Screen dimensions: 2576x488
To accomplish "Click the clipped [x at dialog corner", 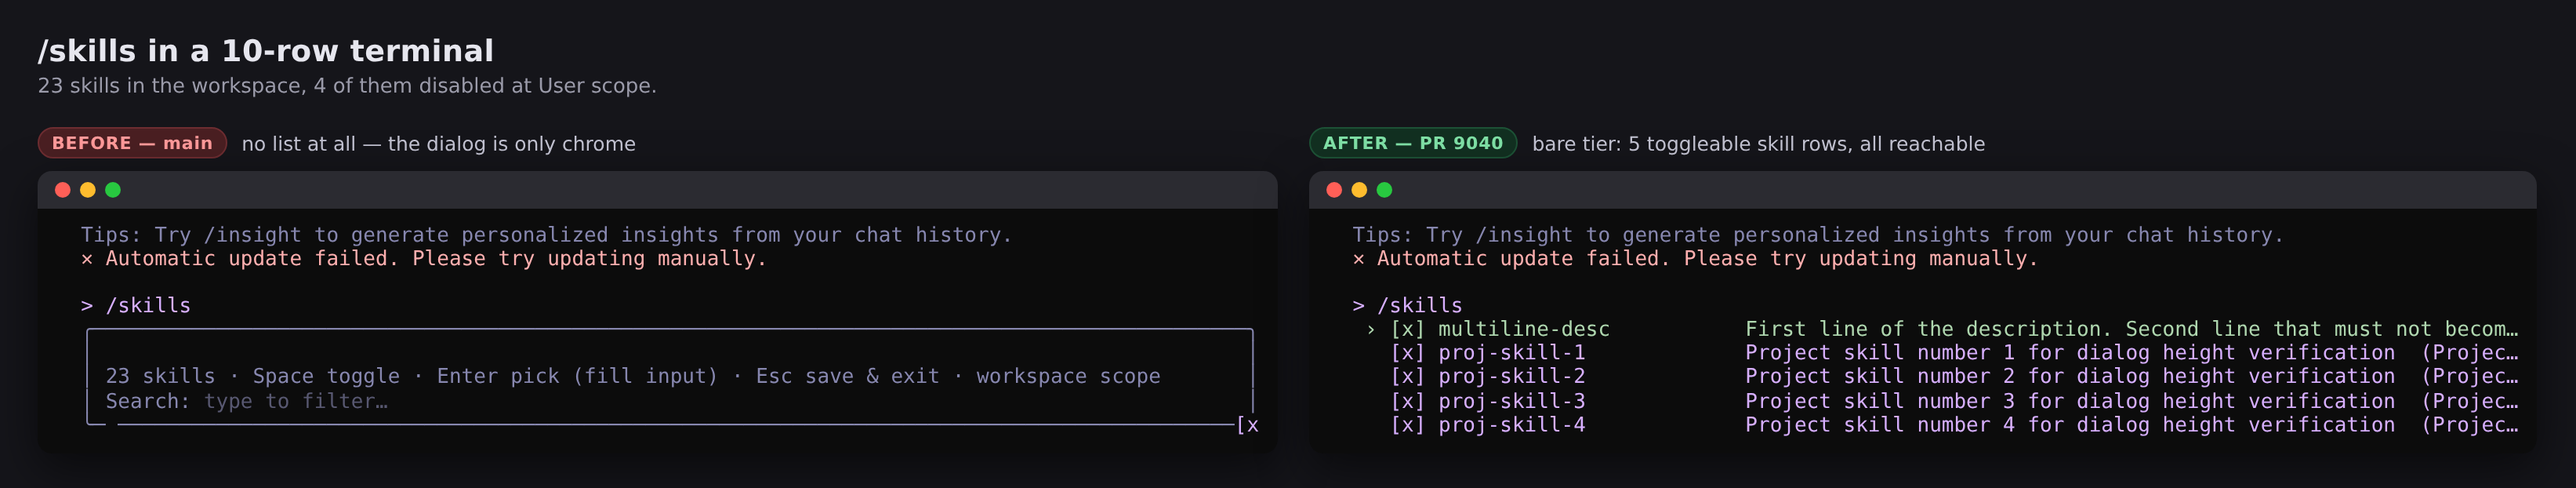I will pyautogui.click(x=1248, y=425).
